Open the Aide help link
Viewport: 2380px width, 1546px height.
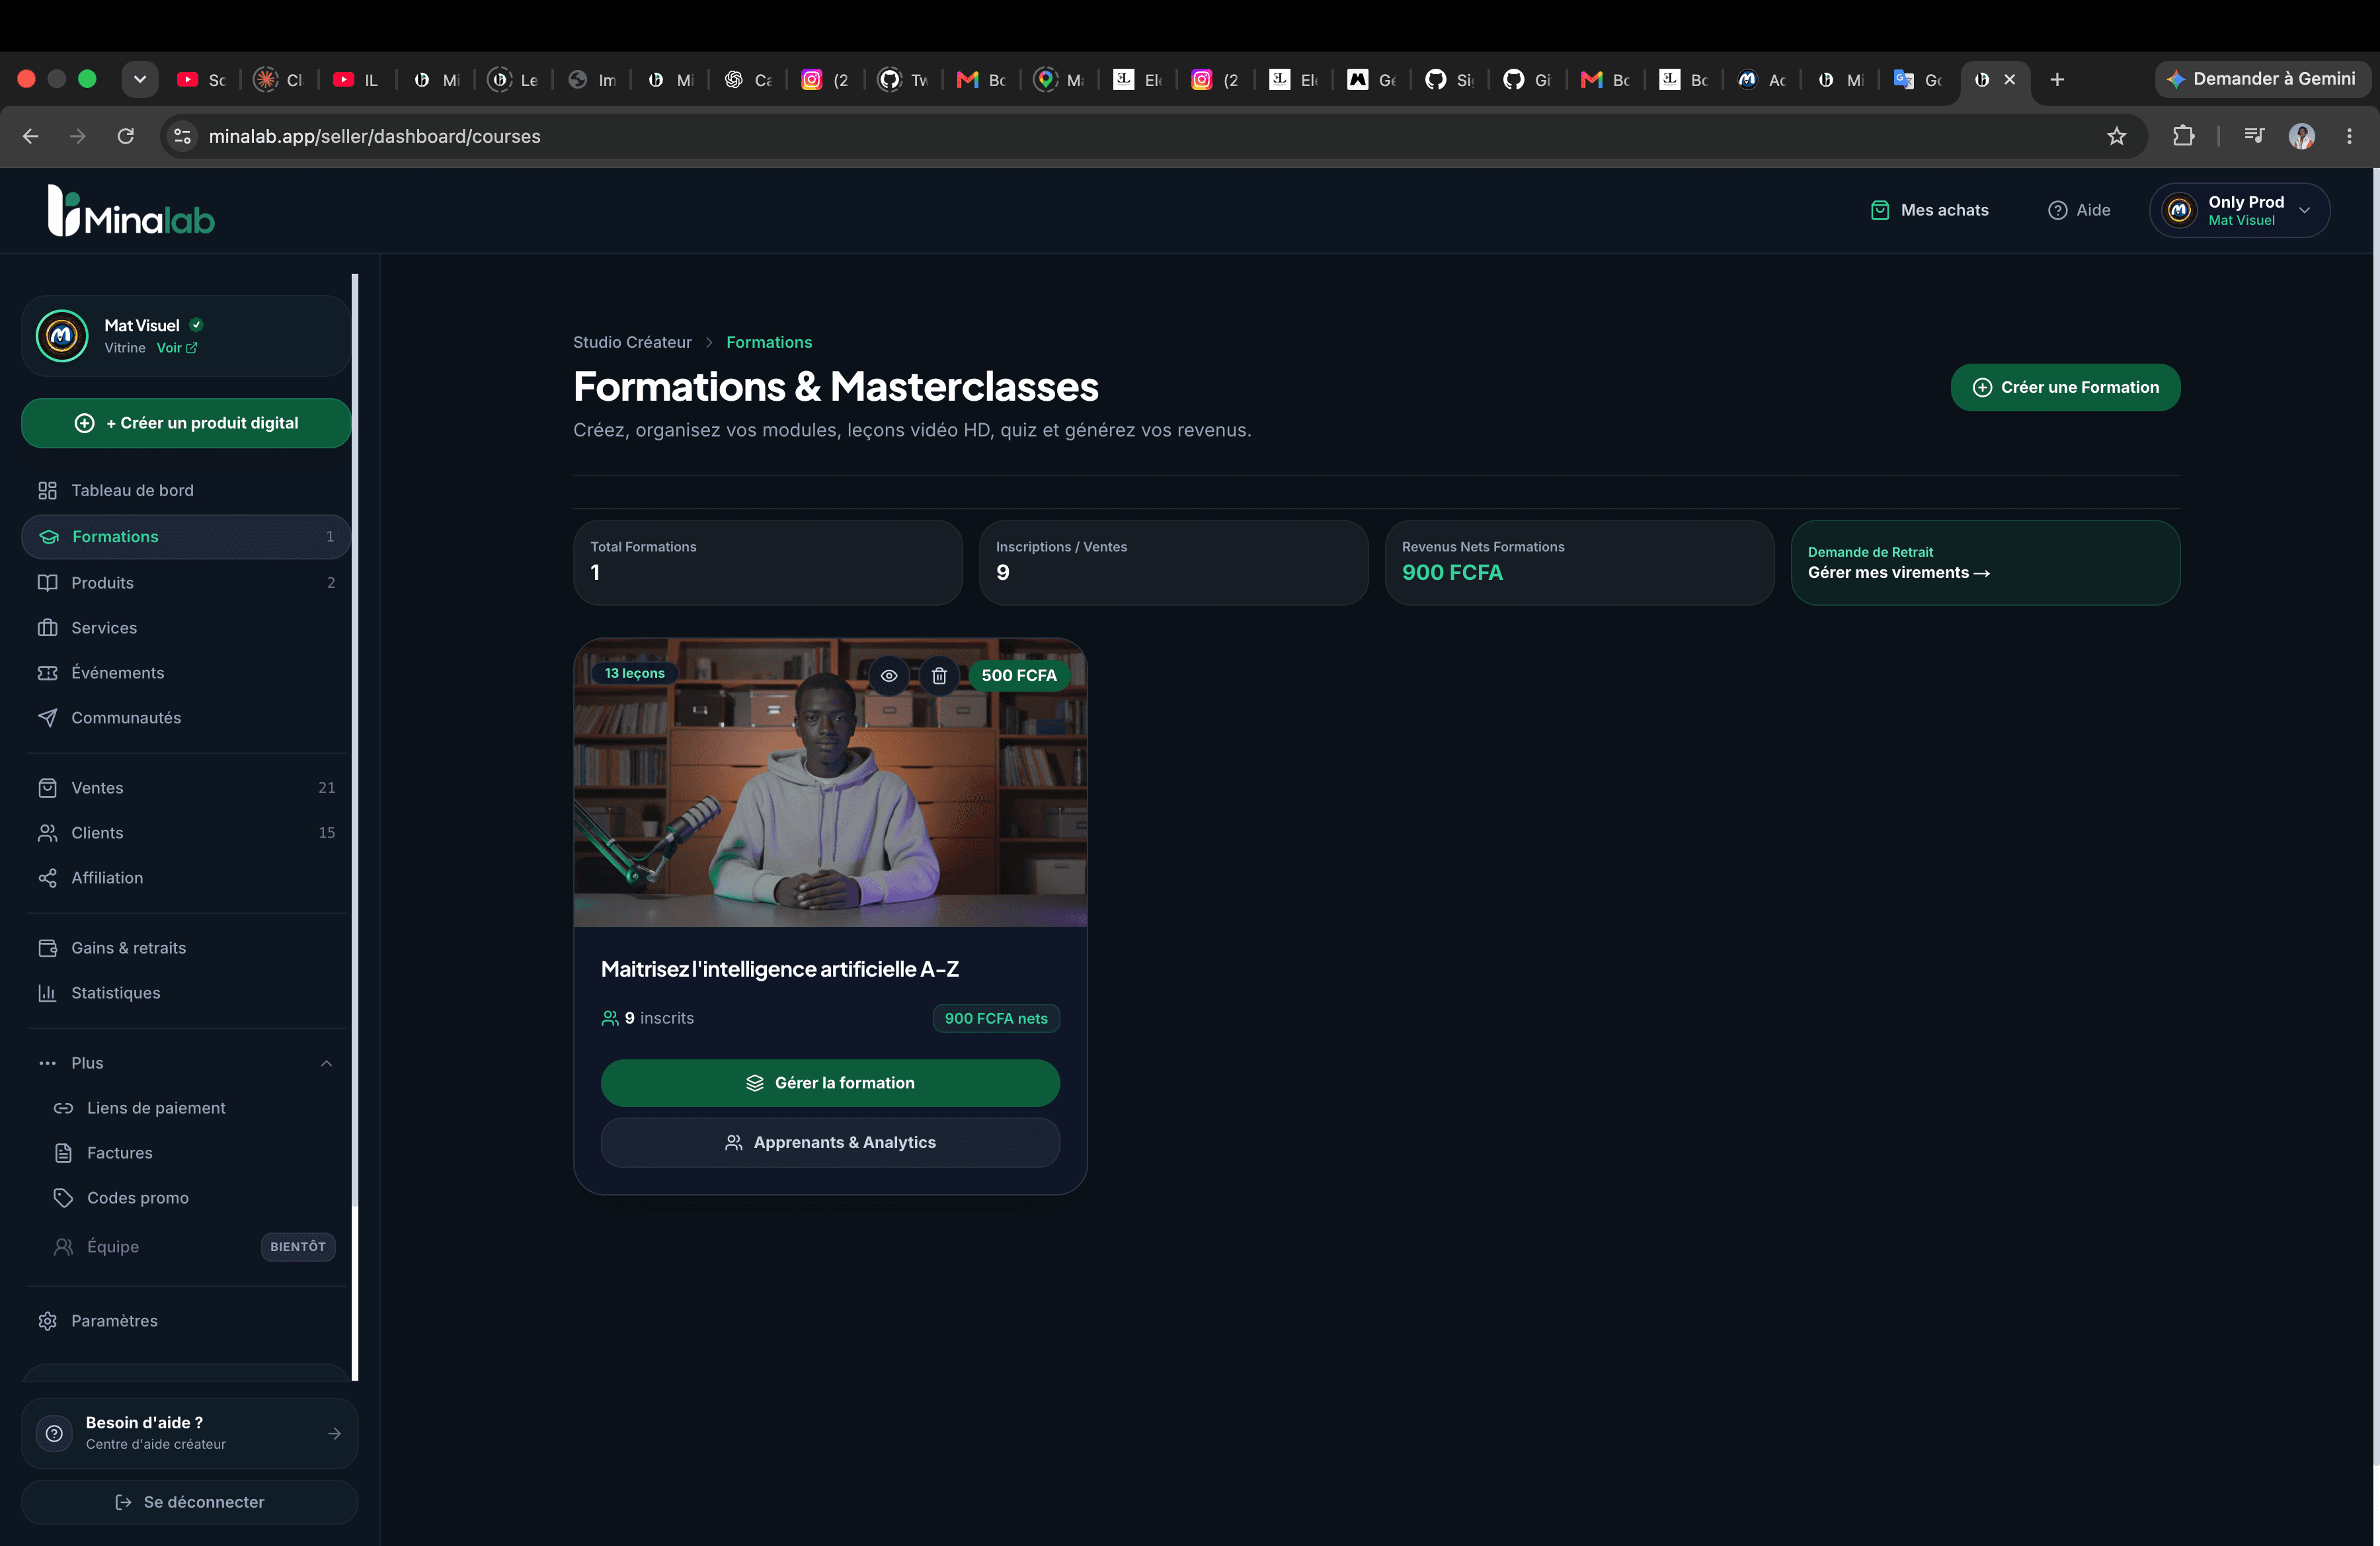(x=2079, y=210)
